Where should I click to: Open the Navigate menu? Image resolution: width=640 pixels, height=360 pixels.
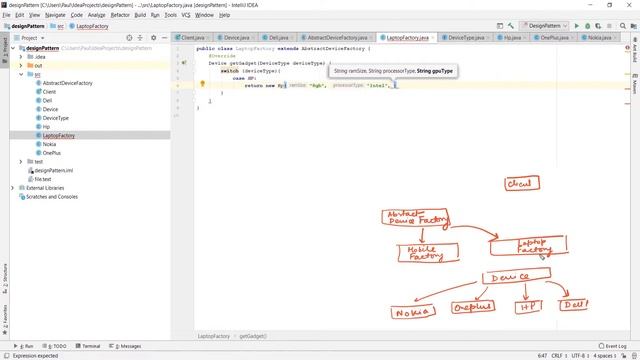pyautogui.click(x=55, y=15)
